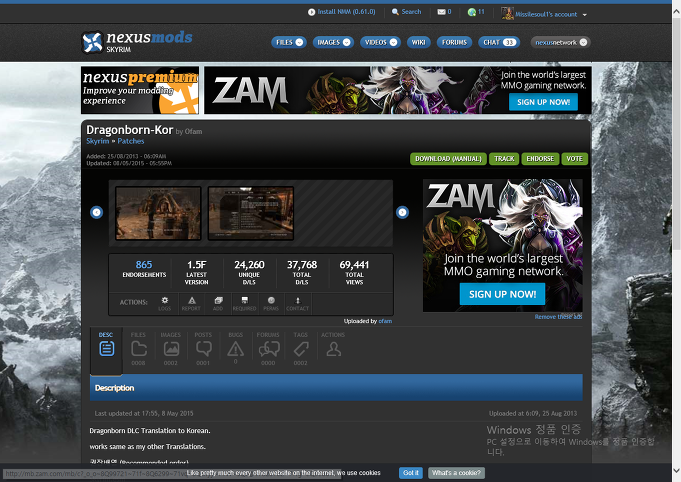Image resolution: width=681 pixels, height=482 pixels.
Task: Click the Vote button
Action: pyautogui.click(x=575, y=159)
